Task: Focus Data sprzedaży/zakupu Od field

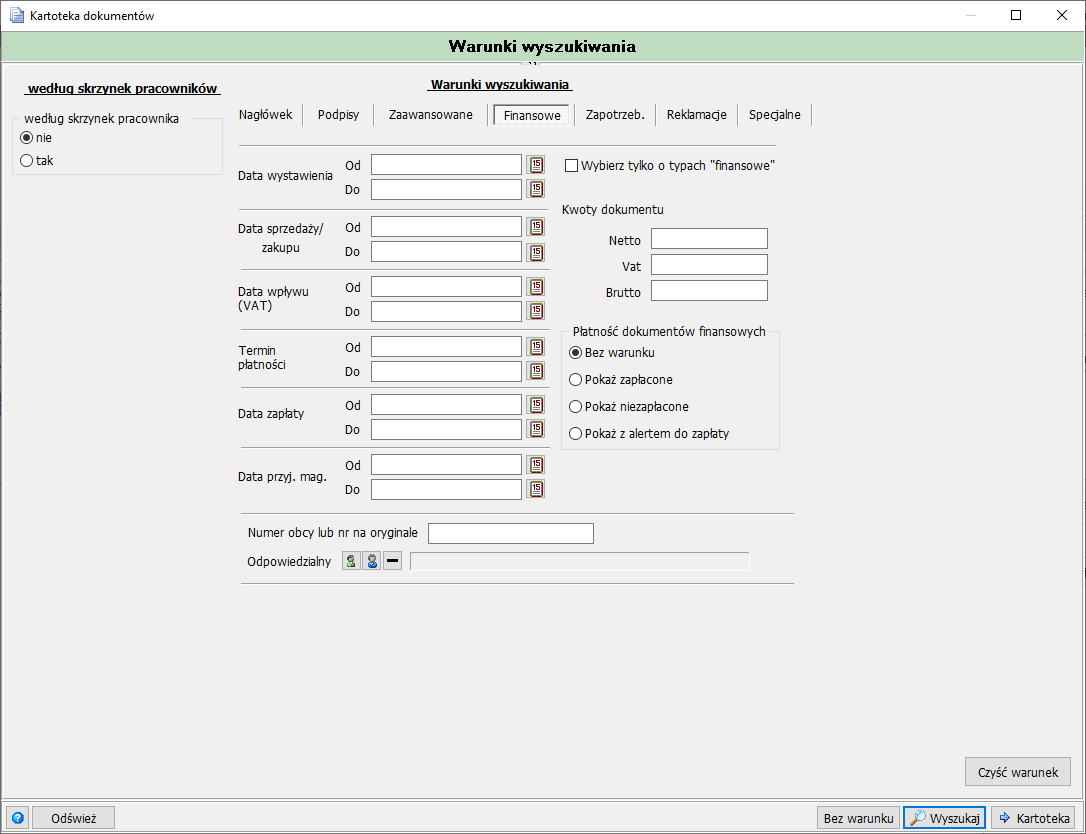Action: [446, 227]
